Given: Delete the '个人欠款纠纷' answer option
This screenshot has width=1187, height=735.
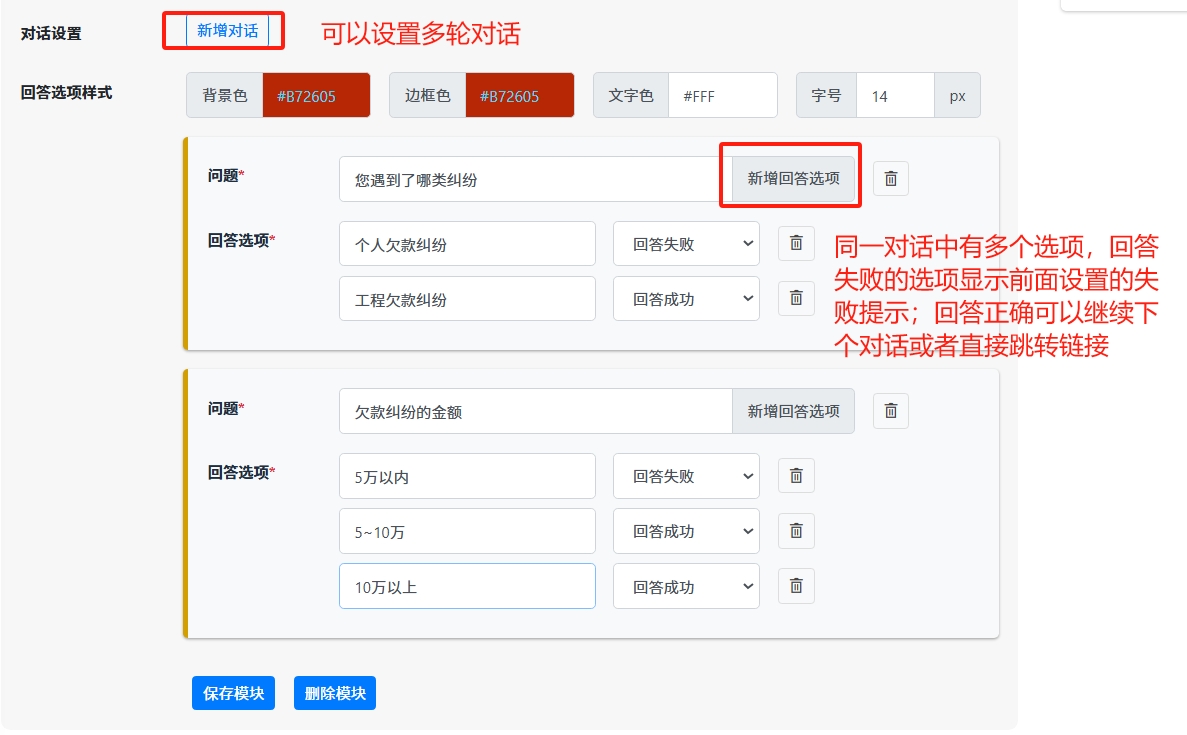Looking at the screenshot, I should pyautogui.click(x=796, y=243).
